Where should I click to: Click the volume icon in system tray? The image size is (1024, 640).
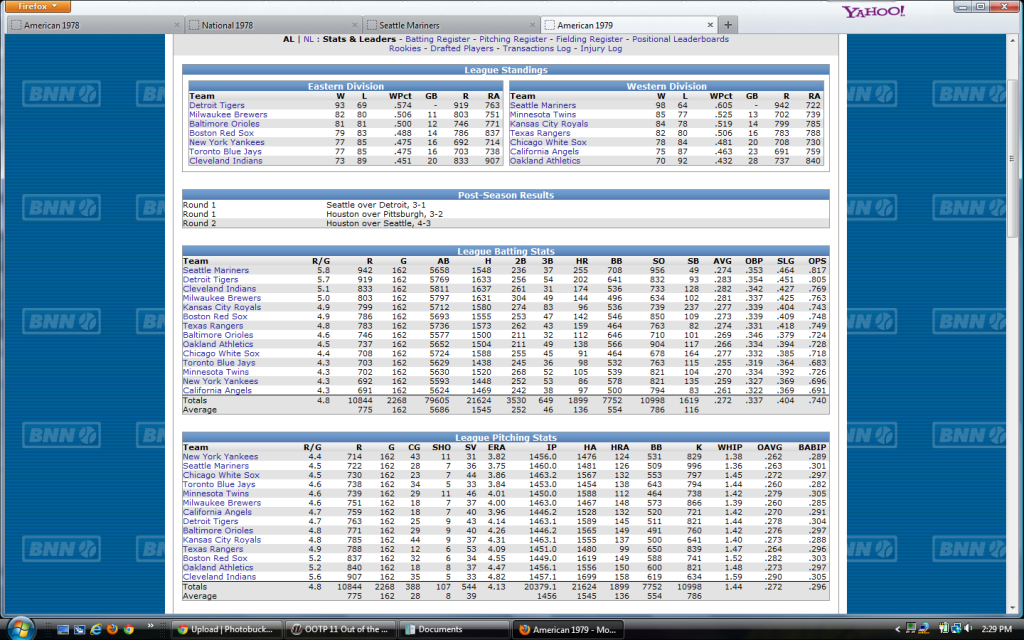(x=968, y=629)
